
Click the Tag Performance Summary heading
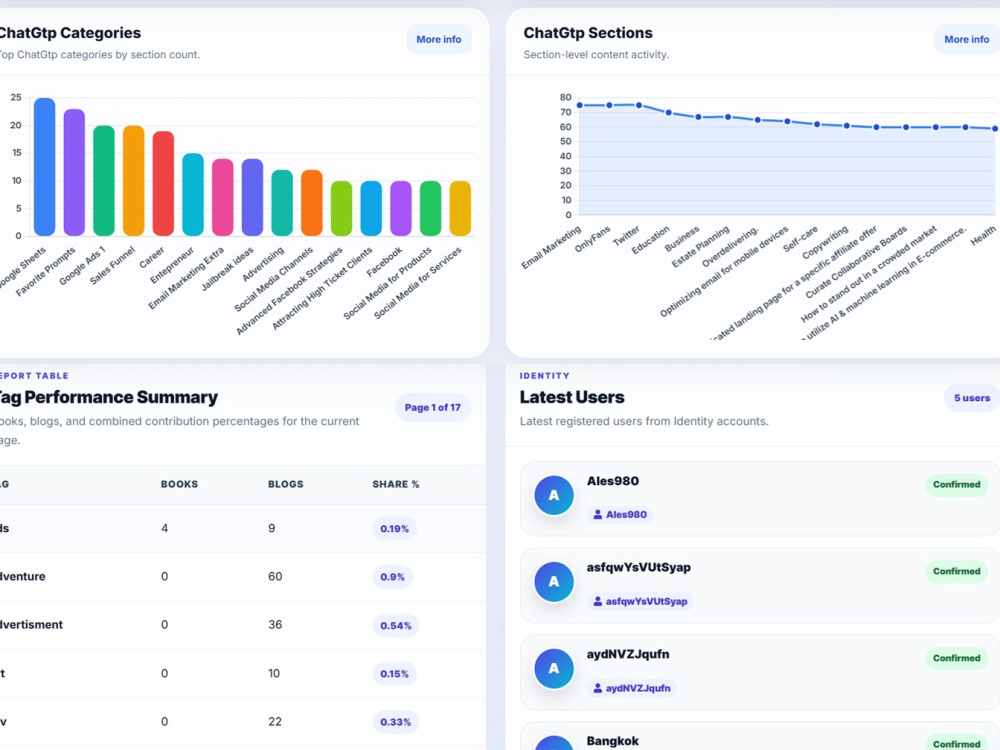[108, 397]
